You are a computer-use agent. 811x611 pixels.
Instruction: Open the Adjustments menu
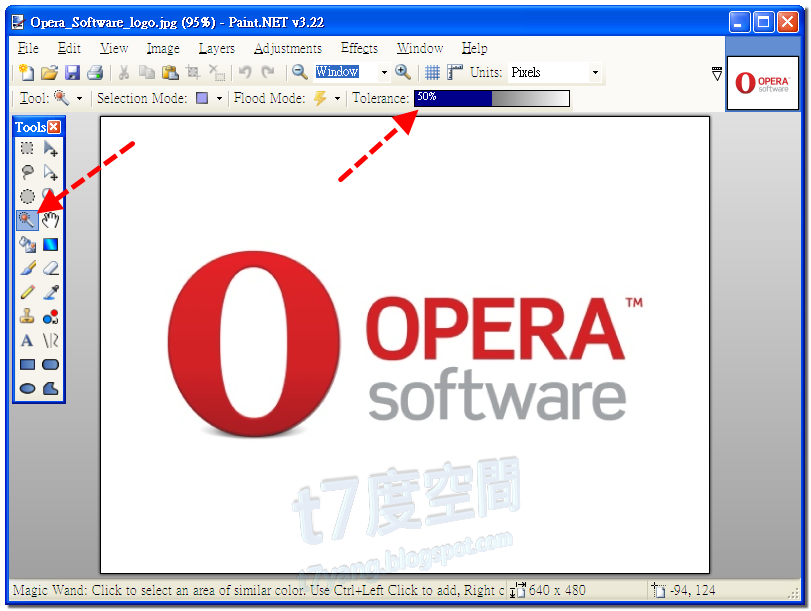[x=288, y=48]
